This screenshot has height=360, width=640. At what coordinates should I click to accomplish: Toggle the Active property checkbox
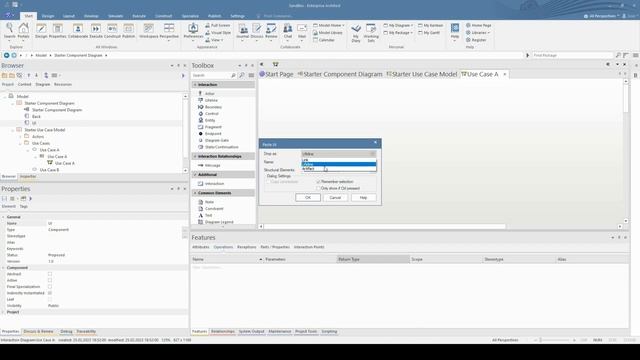click(50, 280)
